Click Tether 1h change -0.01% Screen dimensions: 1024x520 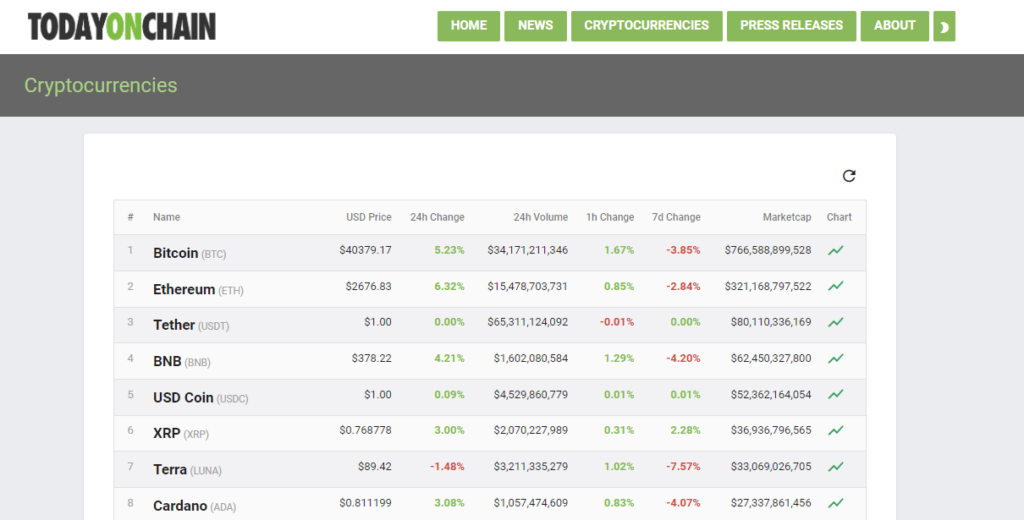pos(617,322)
